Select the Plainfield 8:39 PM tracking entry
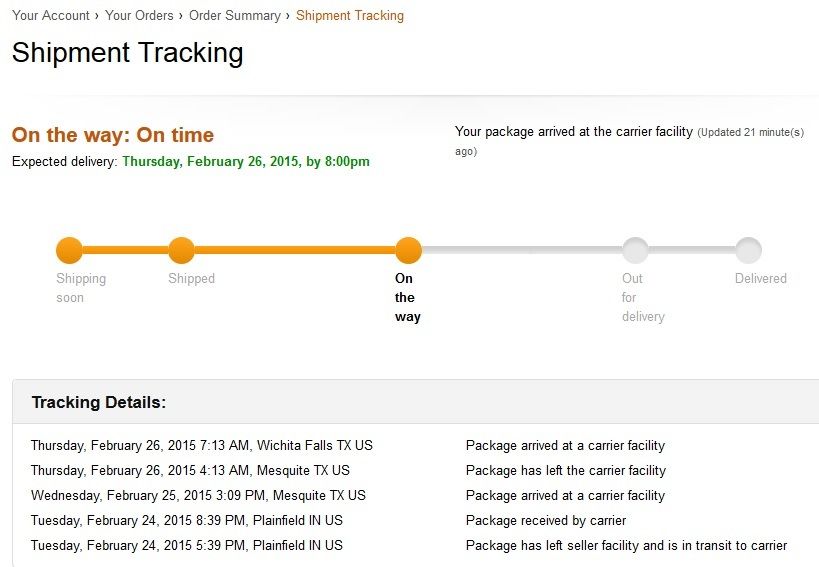Viewport: 819px width, 567px height. click(186, 521)
